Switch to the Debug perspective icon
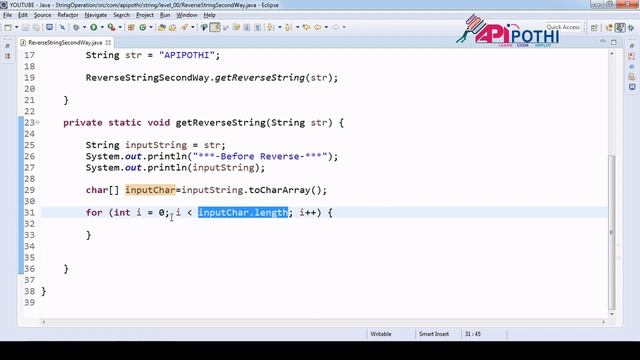640x360 pixels. point(631,27)
